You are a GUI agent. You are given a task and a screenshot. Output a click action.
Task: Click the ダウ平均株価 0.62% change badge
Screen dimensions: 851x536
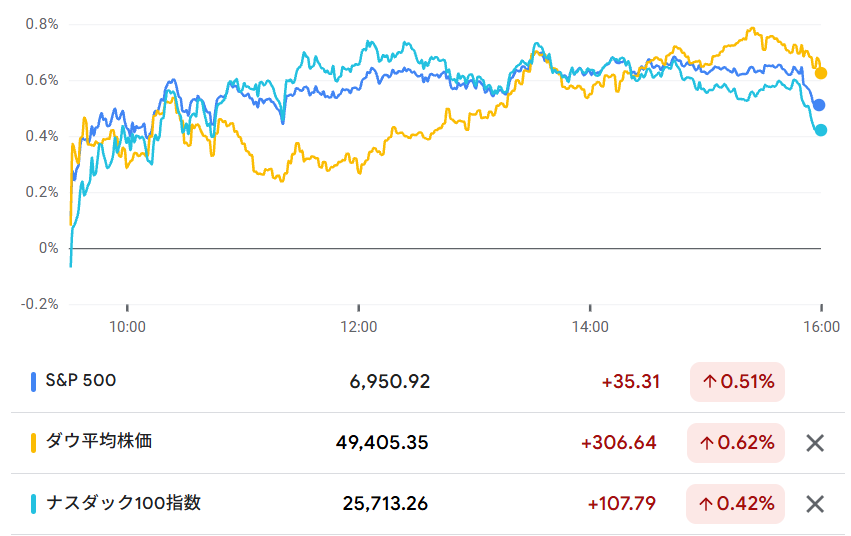tap(737, 443)
